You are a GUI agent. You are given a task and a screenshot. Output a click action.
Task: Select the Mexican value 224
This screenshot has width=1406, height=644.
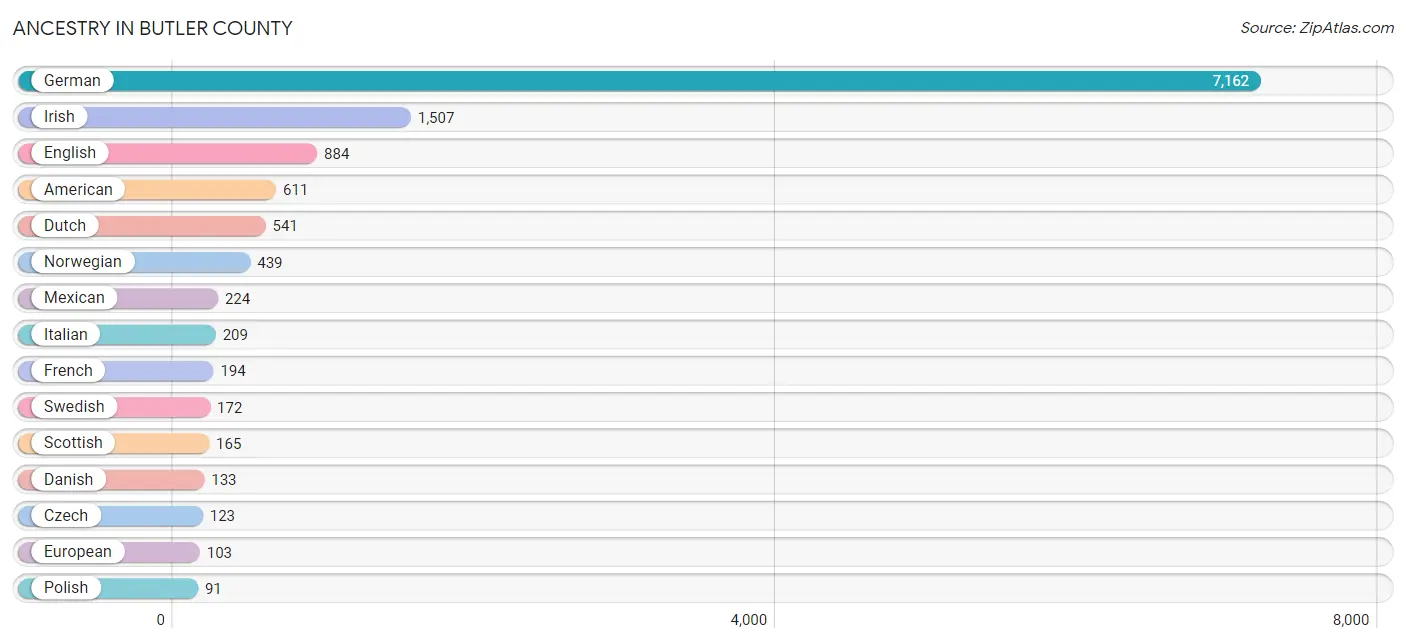tap(238, 299)
